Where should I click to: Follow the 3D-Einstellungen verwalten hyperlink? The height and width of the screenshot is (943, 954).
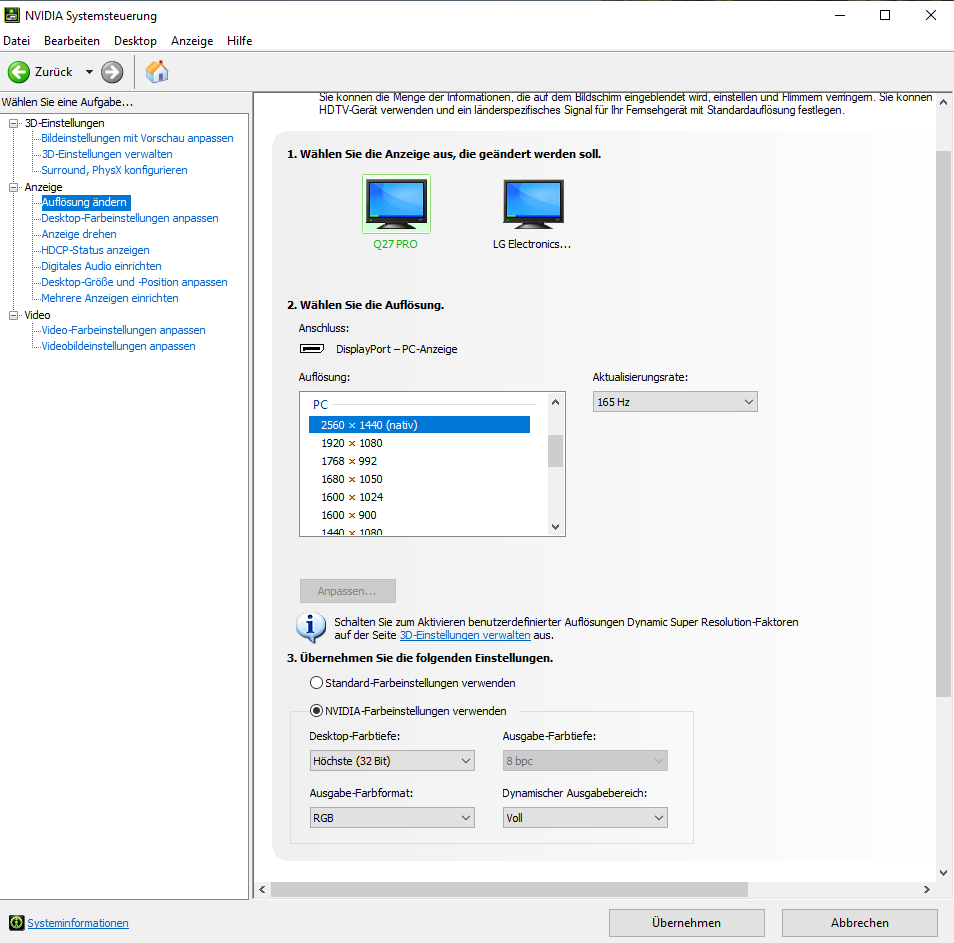(465, 635)
